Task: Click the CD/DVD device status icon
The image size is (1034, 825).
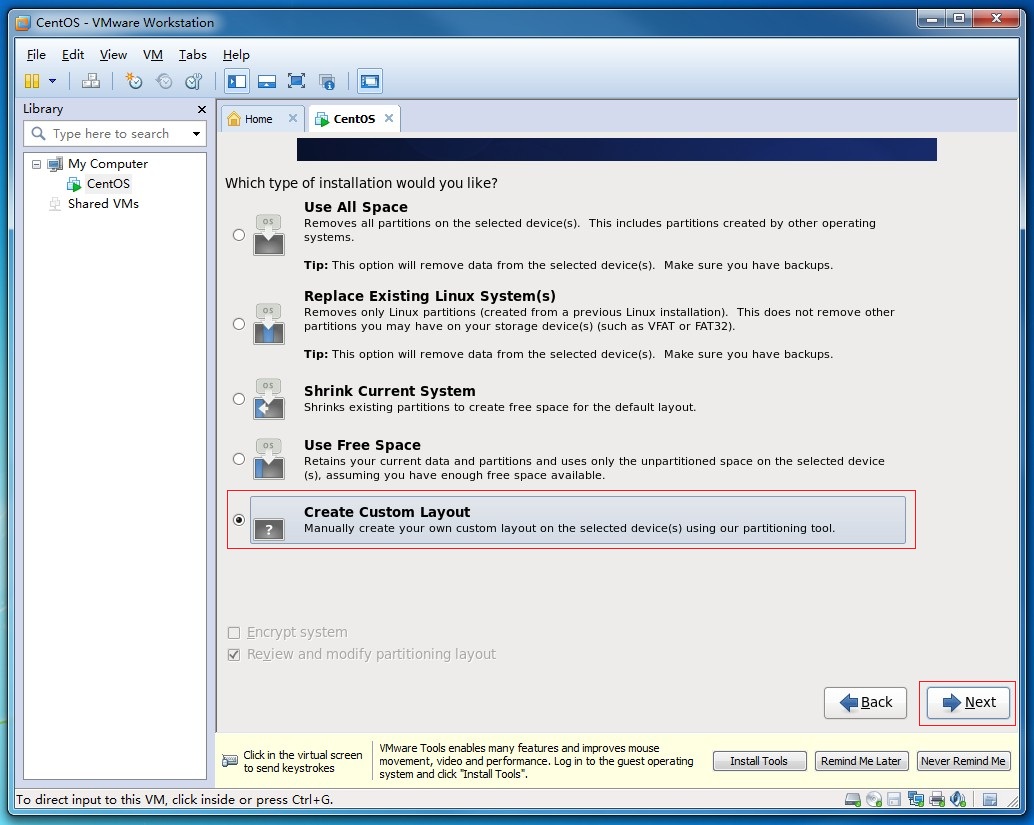Action: 874,799
